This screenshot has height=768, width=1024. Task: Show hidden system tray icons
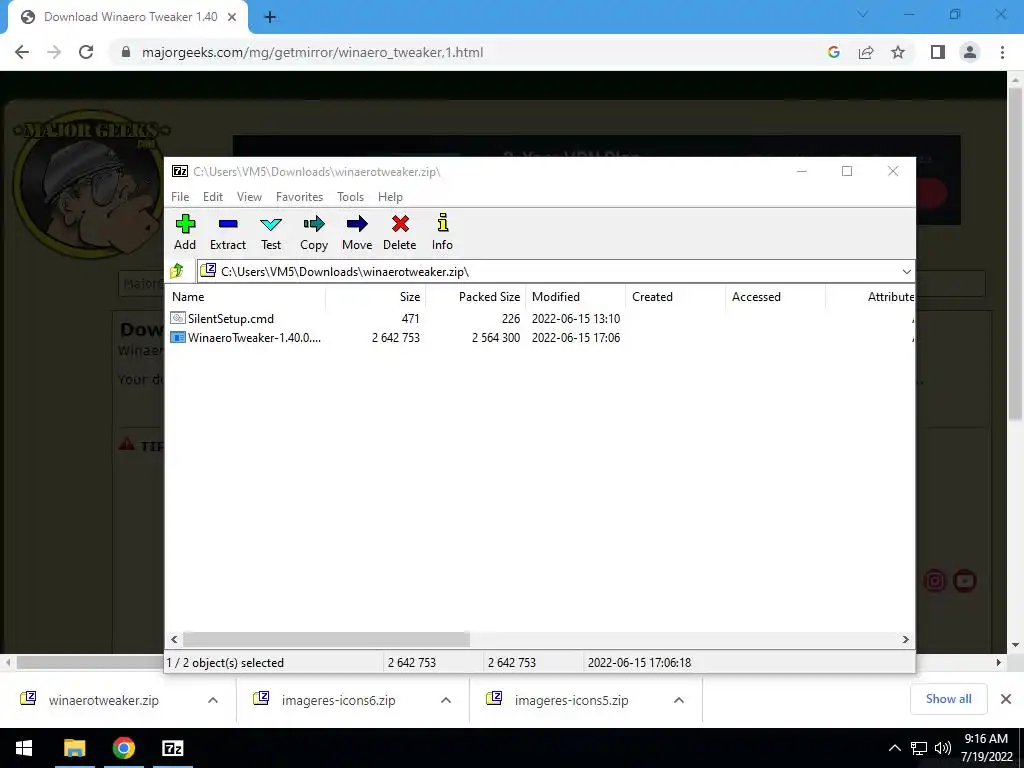tap(895, 748)
